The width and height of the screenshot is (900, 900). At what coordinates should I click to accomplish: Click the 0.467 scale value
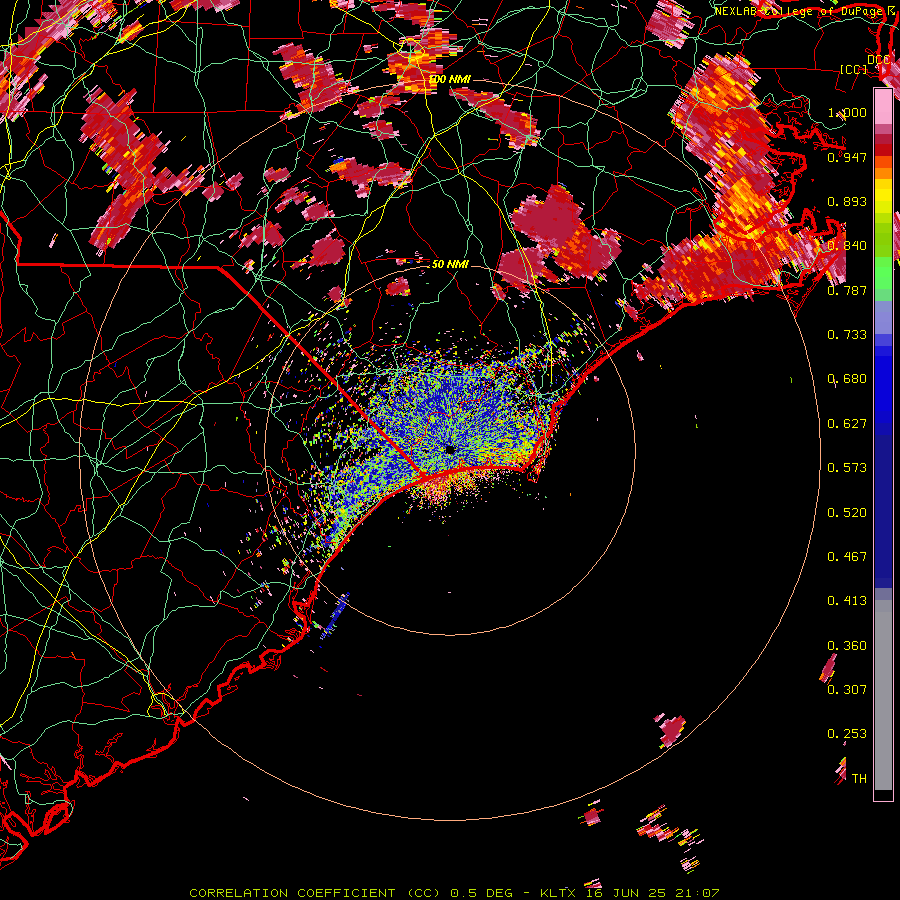847,557
